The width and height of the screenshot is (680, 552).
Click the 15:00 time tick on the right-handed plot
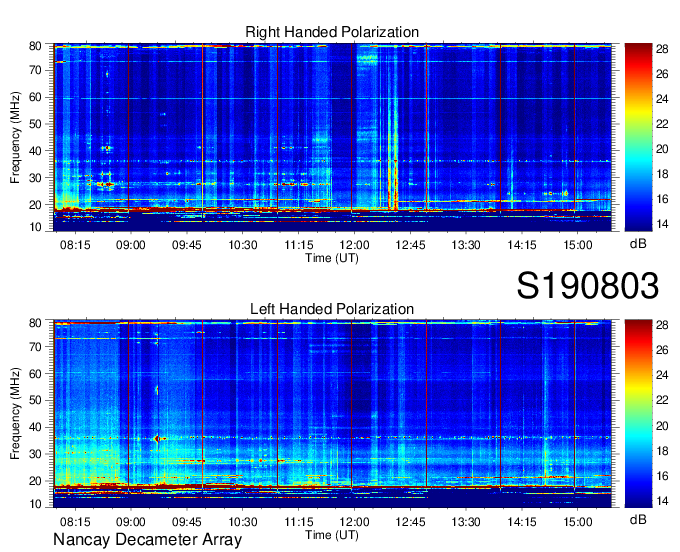[x=578, y=245]
